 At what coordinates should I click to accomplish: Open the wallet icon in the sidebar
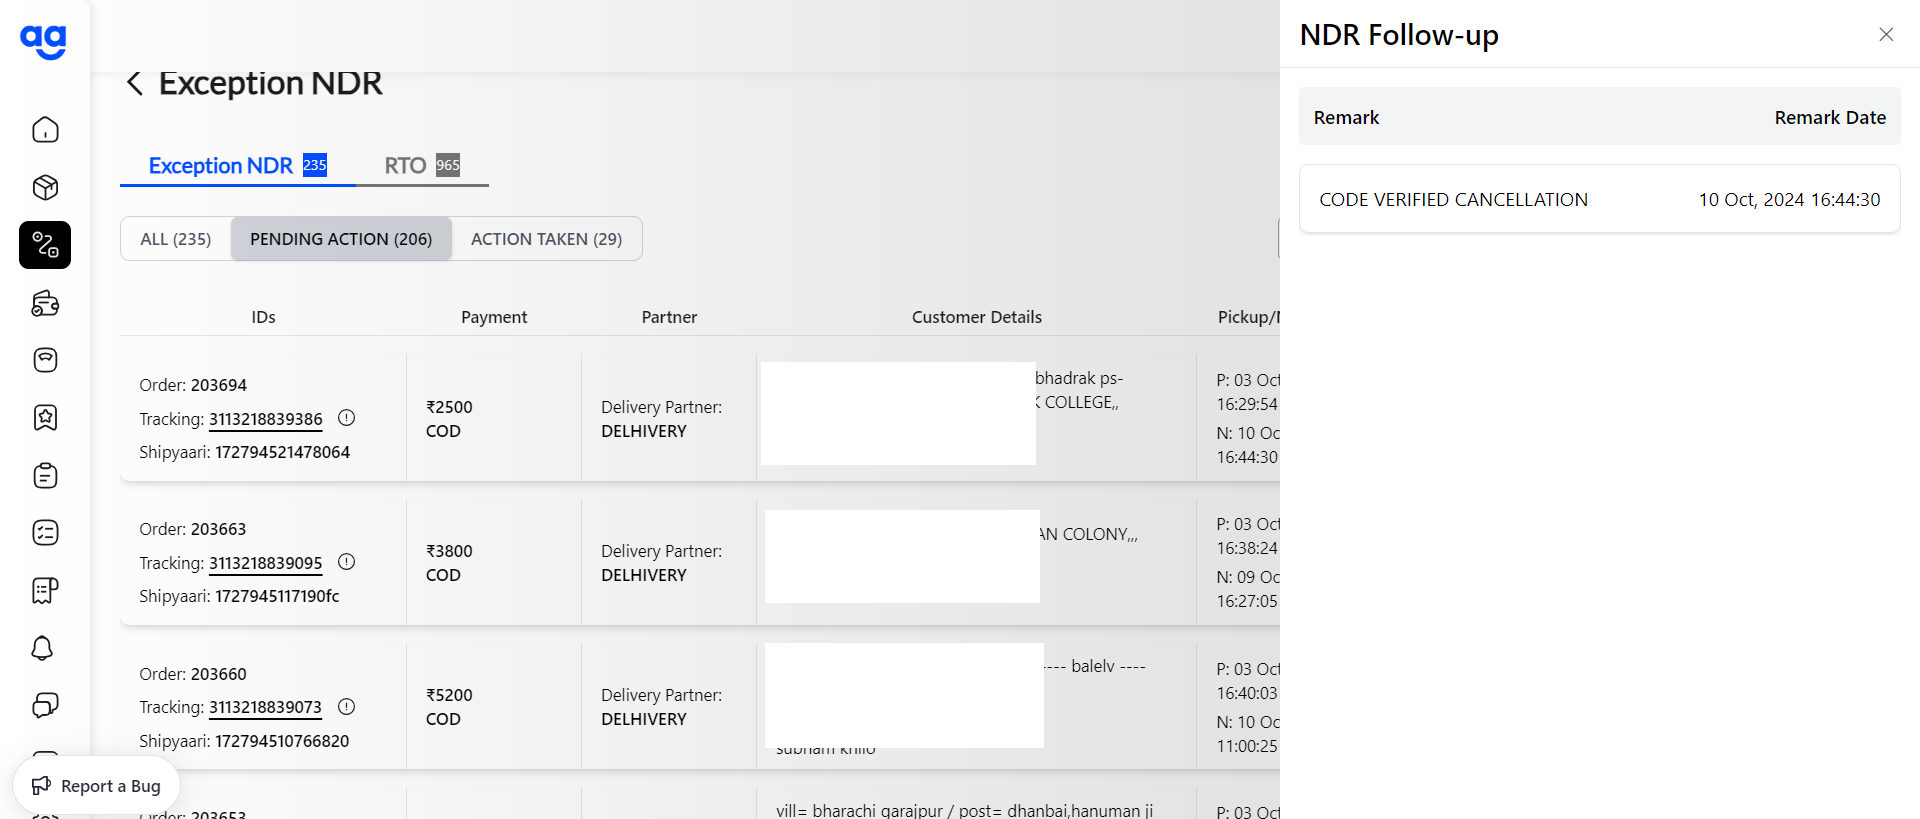coord(45,303)
